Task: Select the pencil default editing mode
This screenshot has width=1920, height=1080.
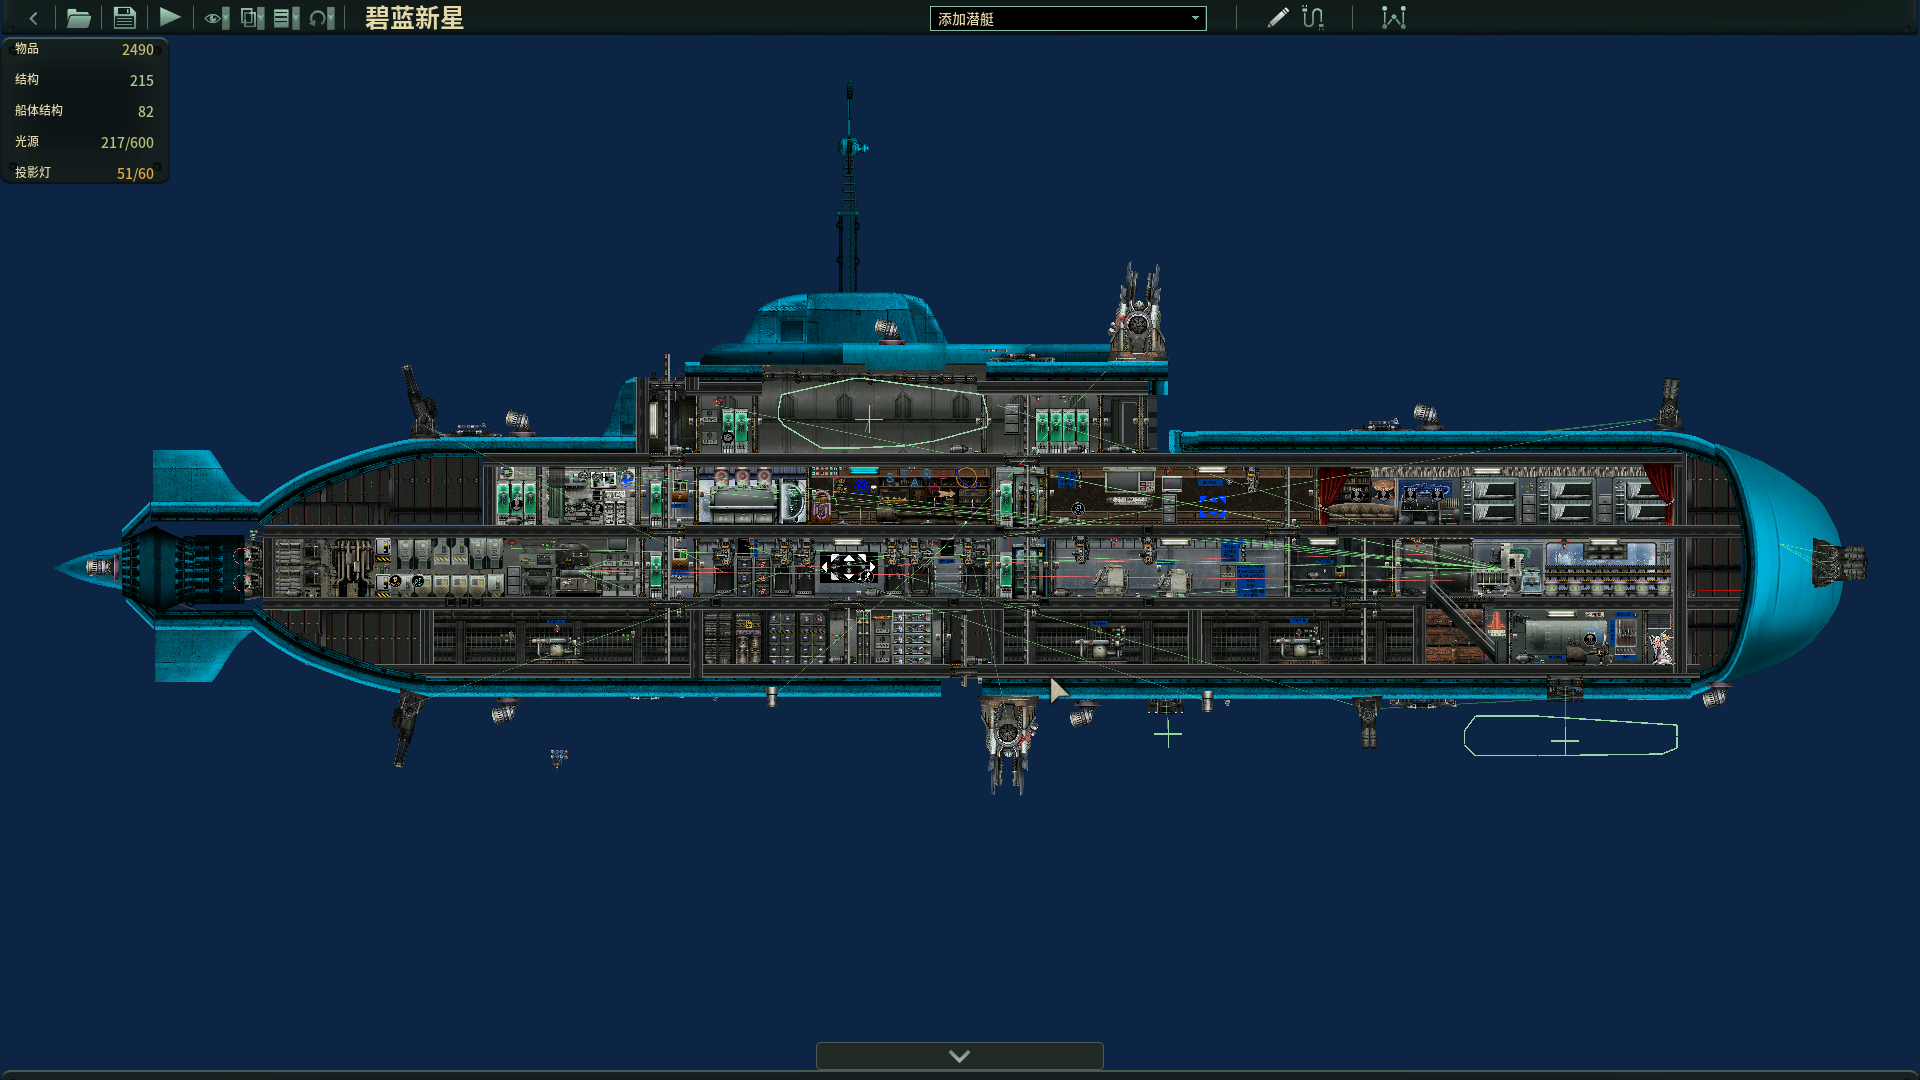Action: click(x=1278, y=18)
